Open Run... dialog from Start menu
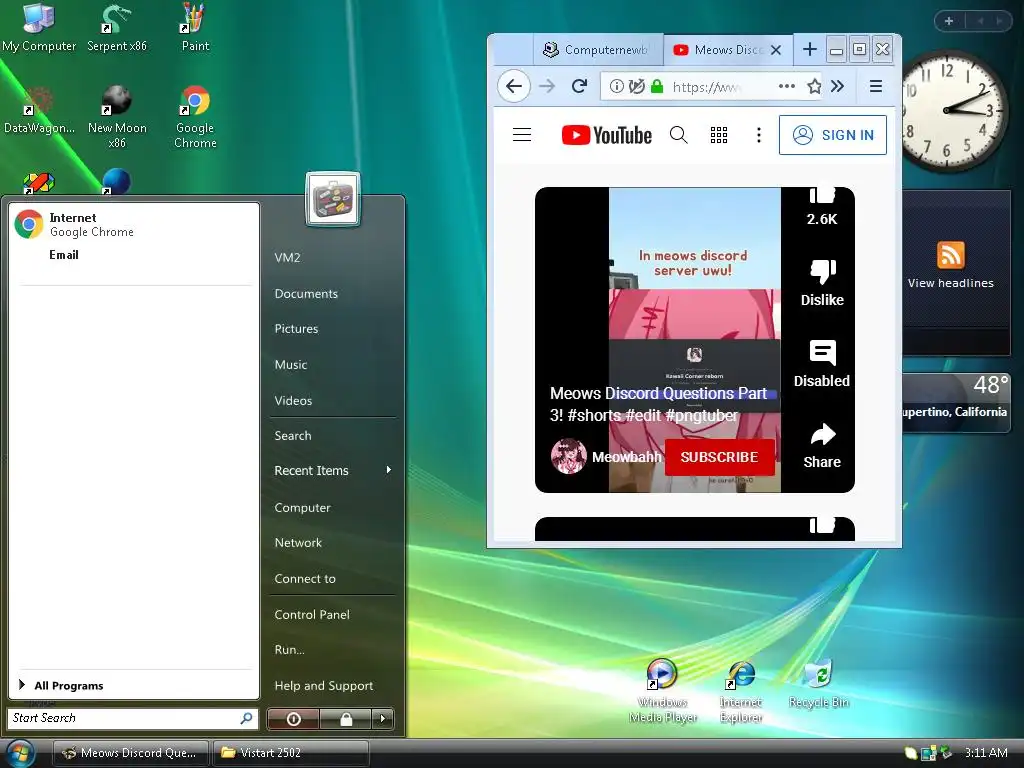The height and width of the screenshot is (768, 1024). pyautogui.click(x=289, y=650)
